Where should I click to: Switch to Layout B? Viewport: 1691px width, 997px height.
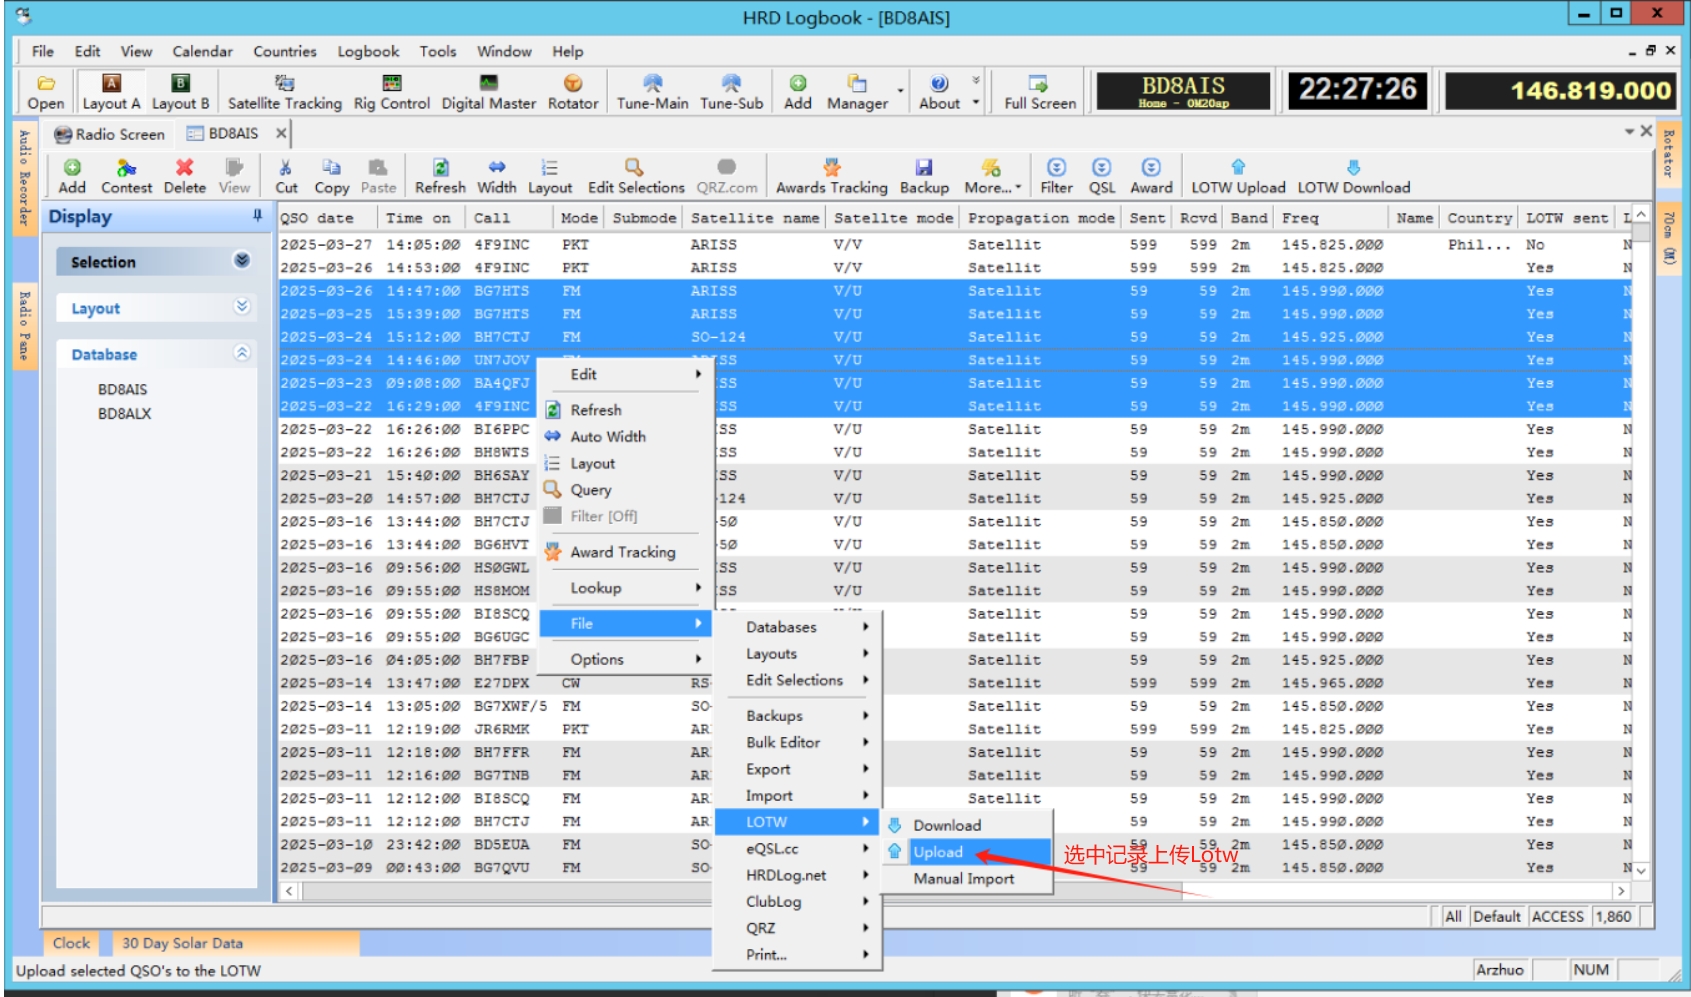pos(180,92)
